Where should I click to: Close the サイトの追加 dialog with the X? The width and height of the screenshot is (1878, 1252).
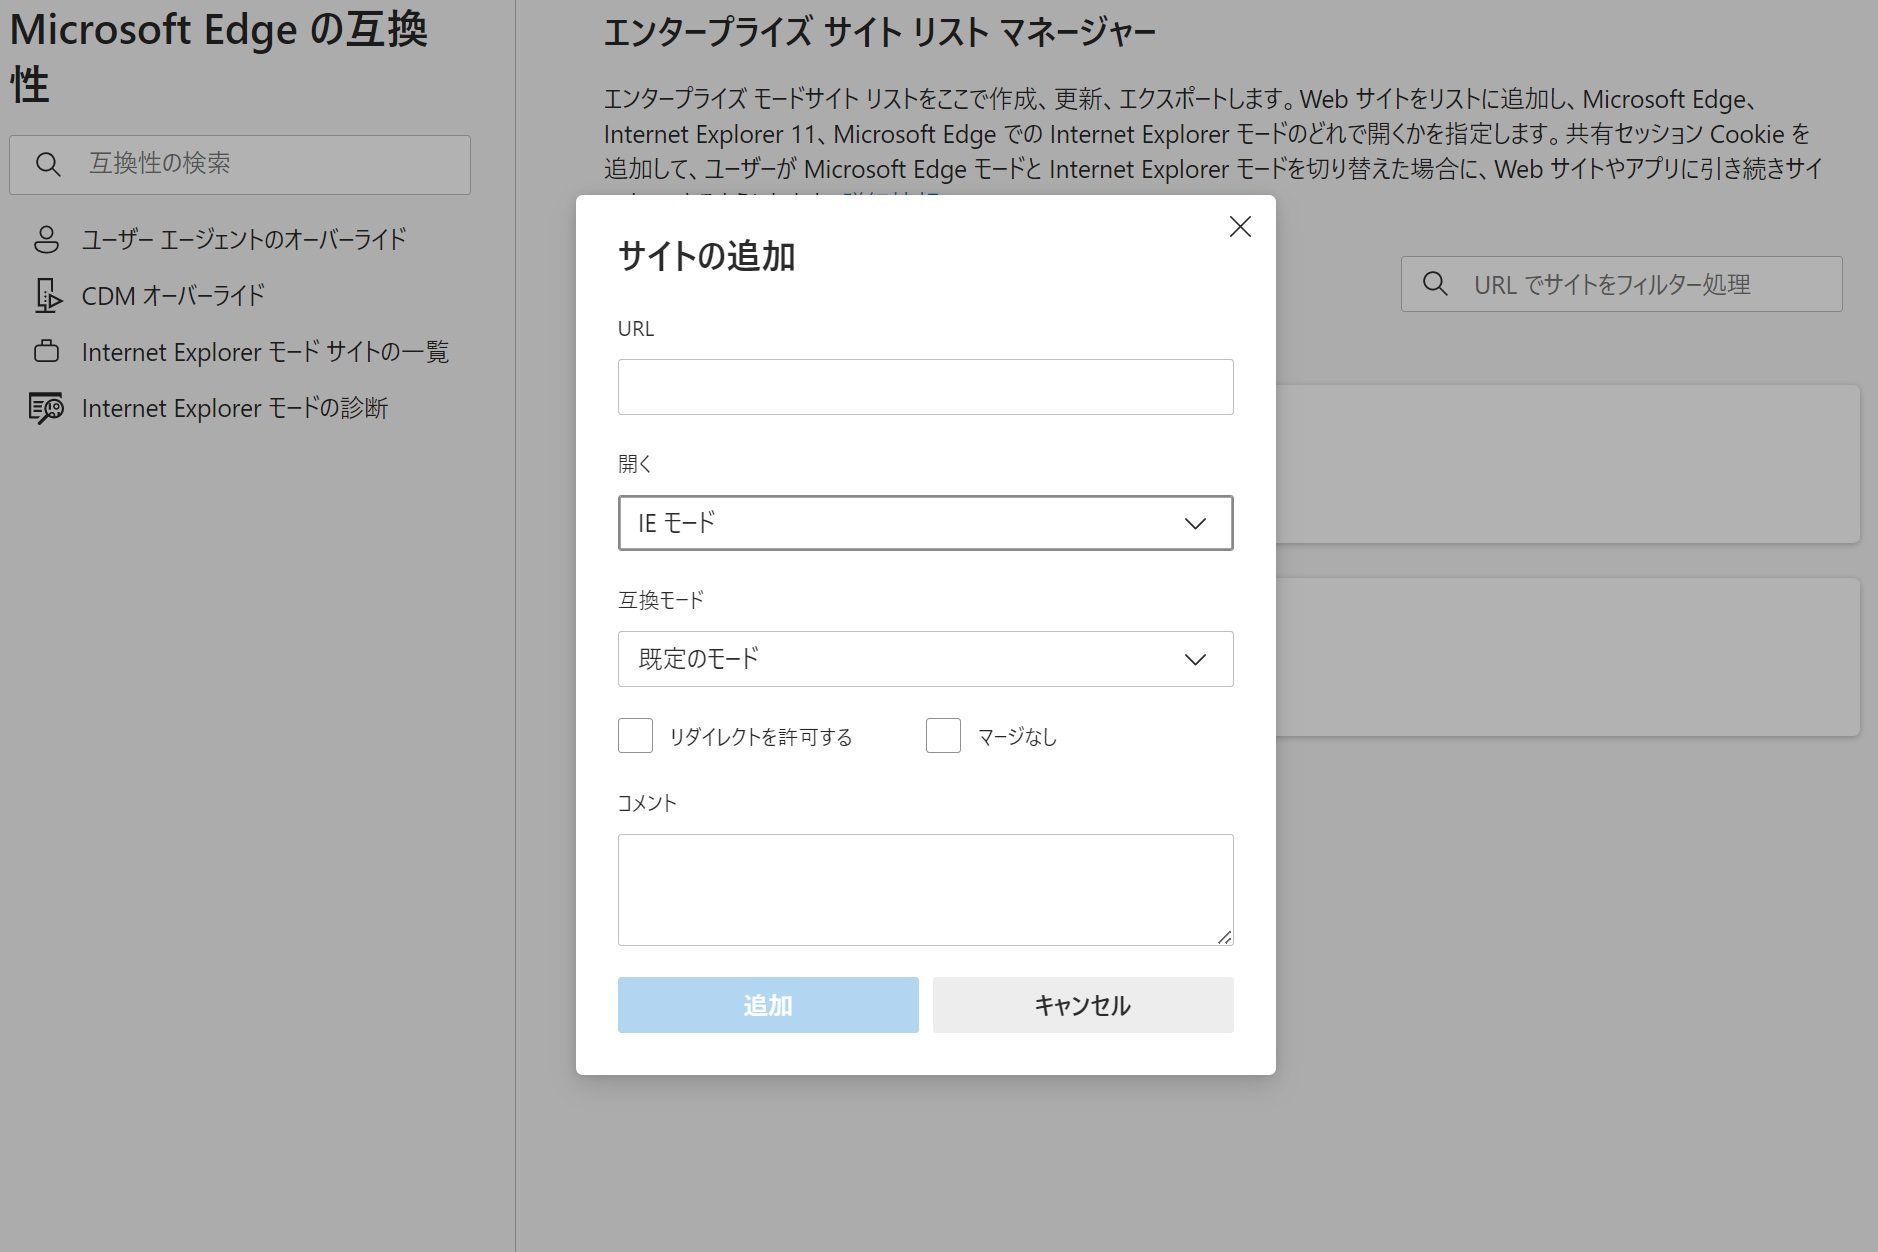click(x=1240, y=227)
